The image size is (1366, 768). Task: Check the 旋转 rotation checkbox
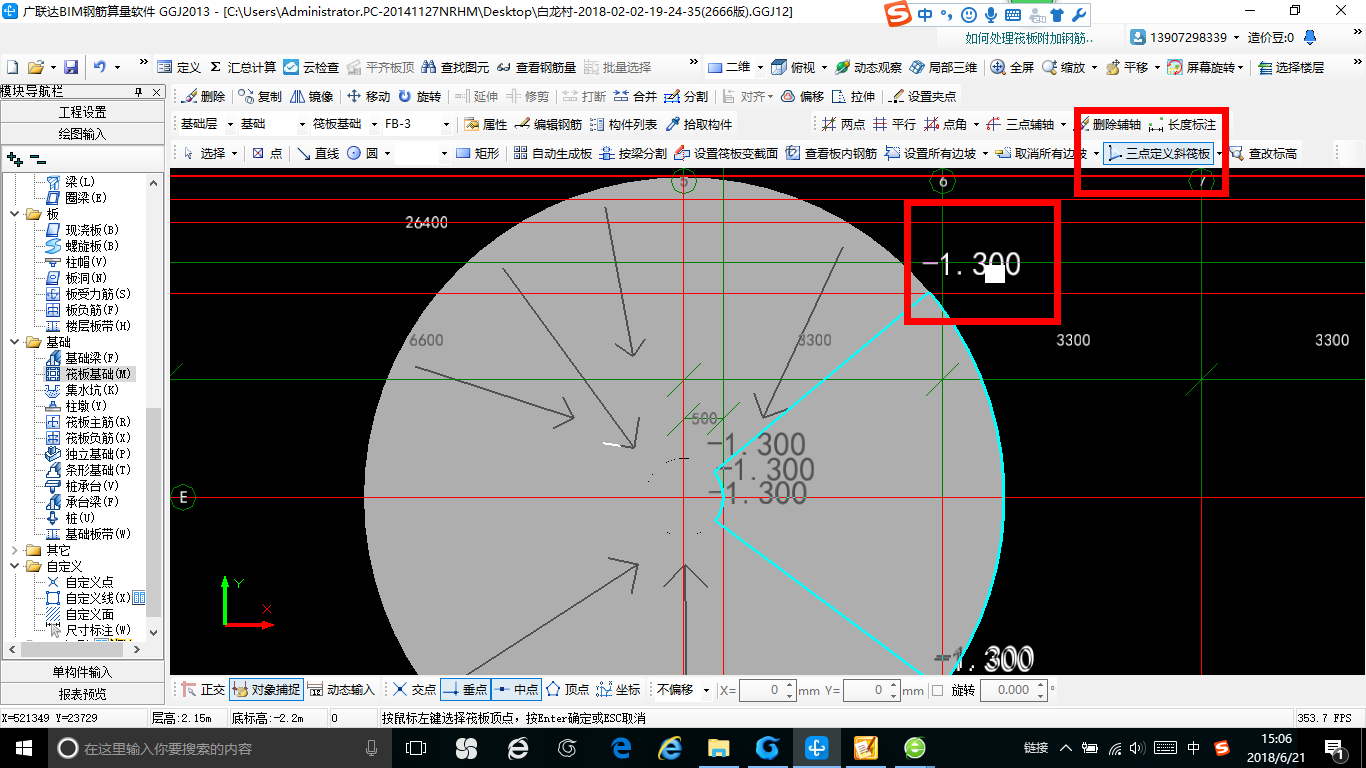tap(937, 690)
